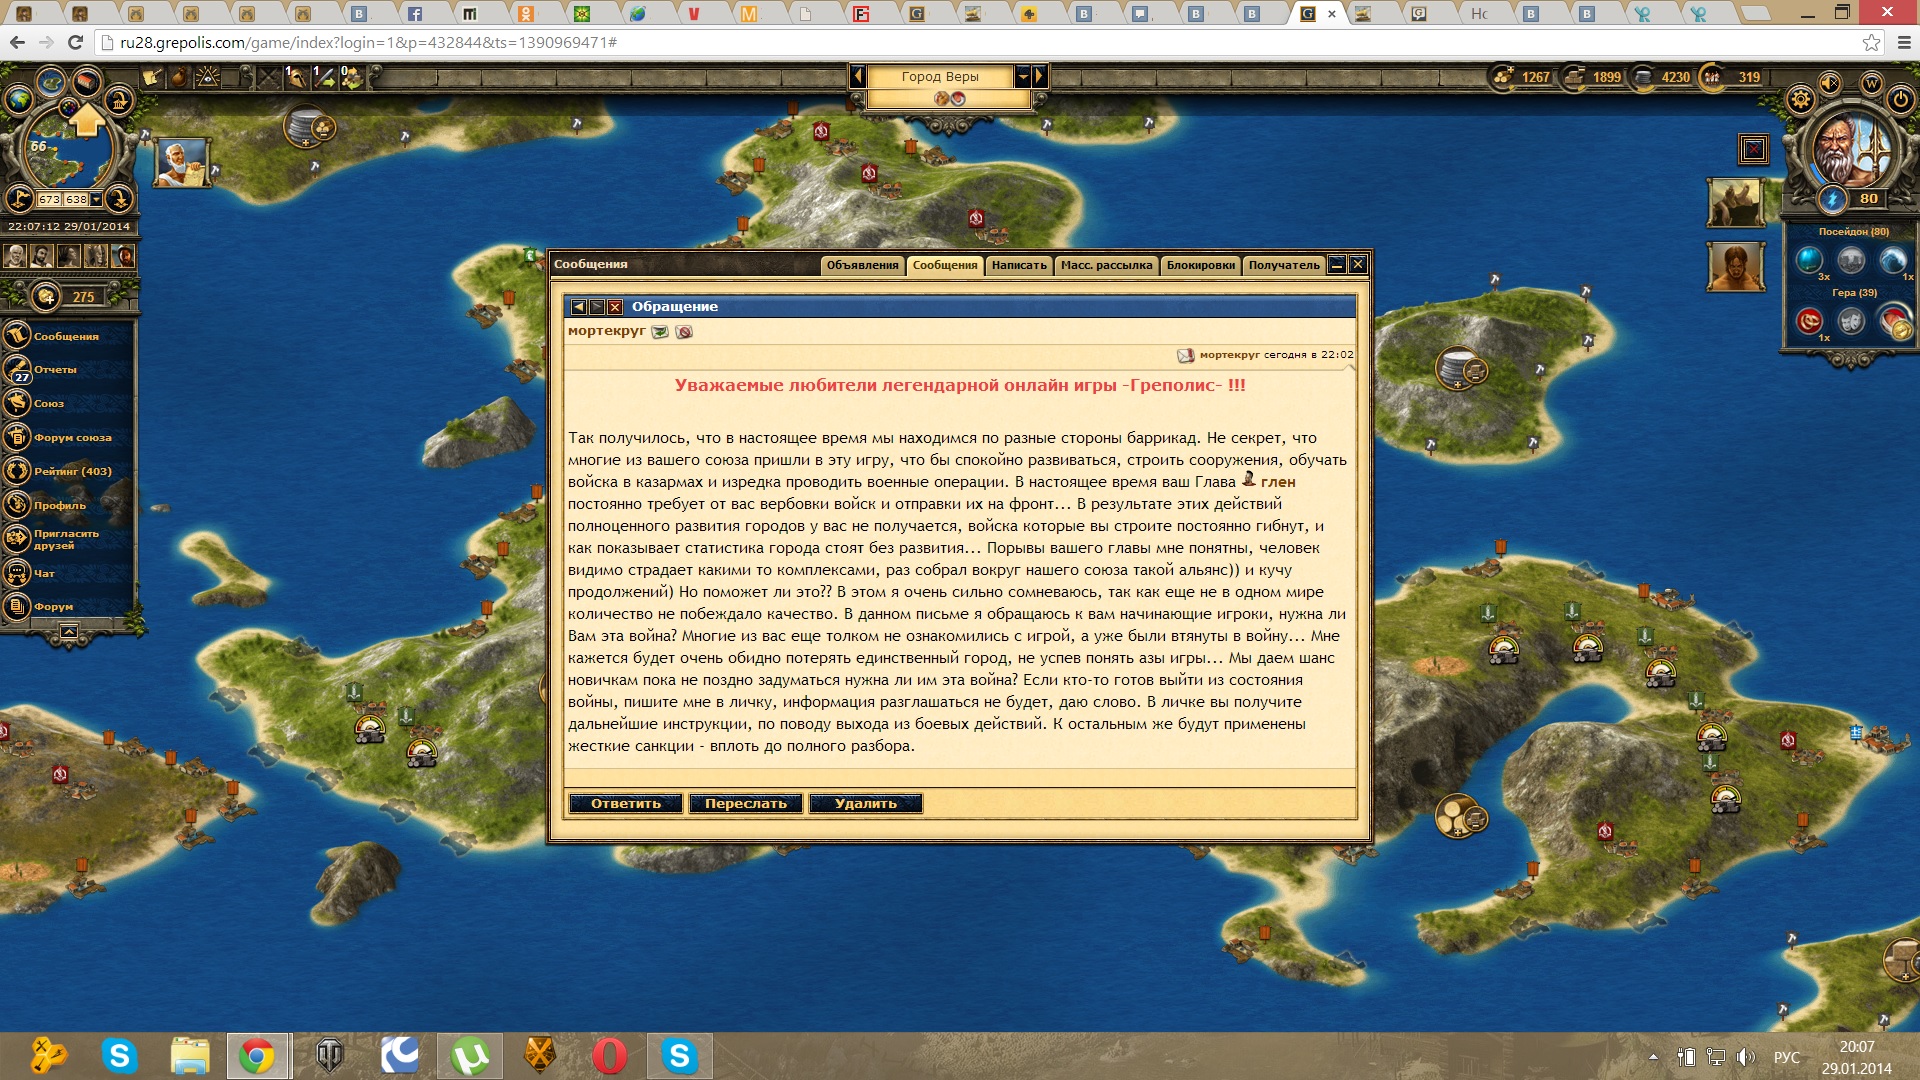Click the Poseidon god portrait
This screenshot has height=1080, width=1920.
(1850, 148)
